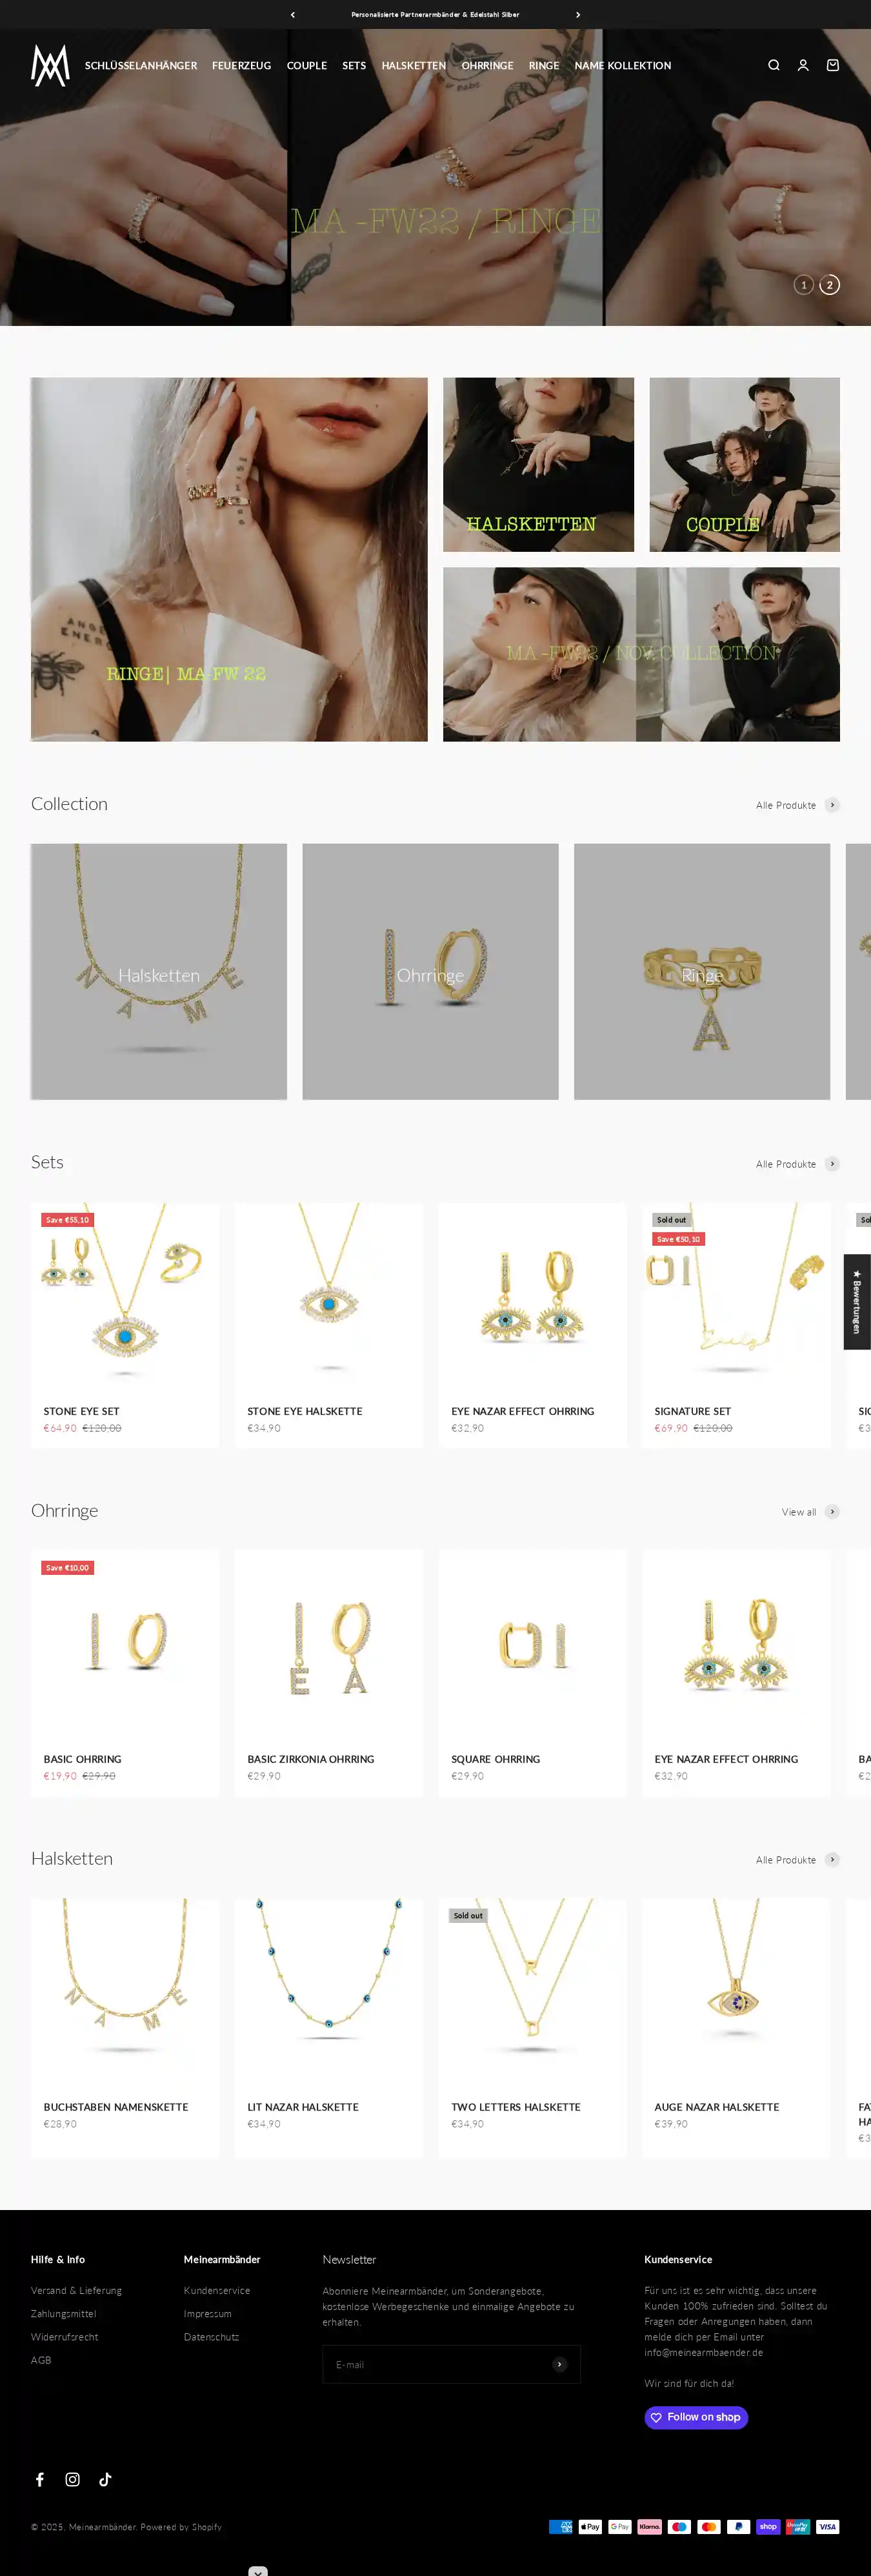Show previous announcement bar message
Screen dimensions: 871x2576
(x=293, y=15)
